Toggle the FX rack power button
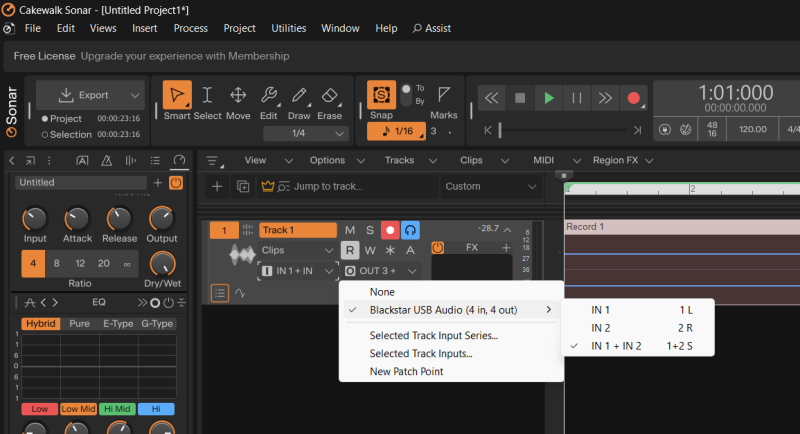Screen dimensions: 800x434 click(x=437, y=248)
